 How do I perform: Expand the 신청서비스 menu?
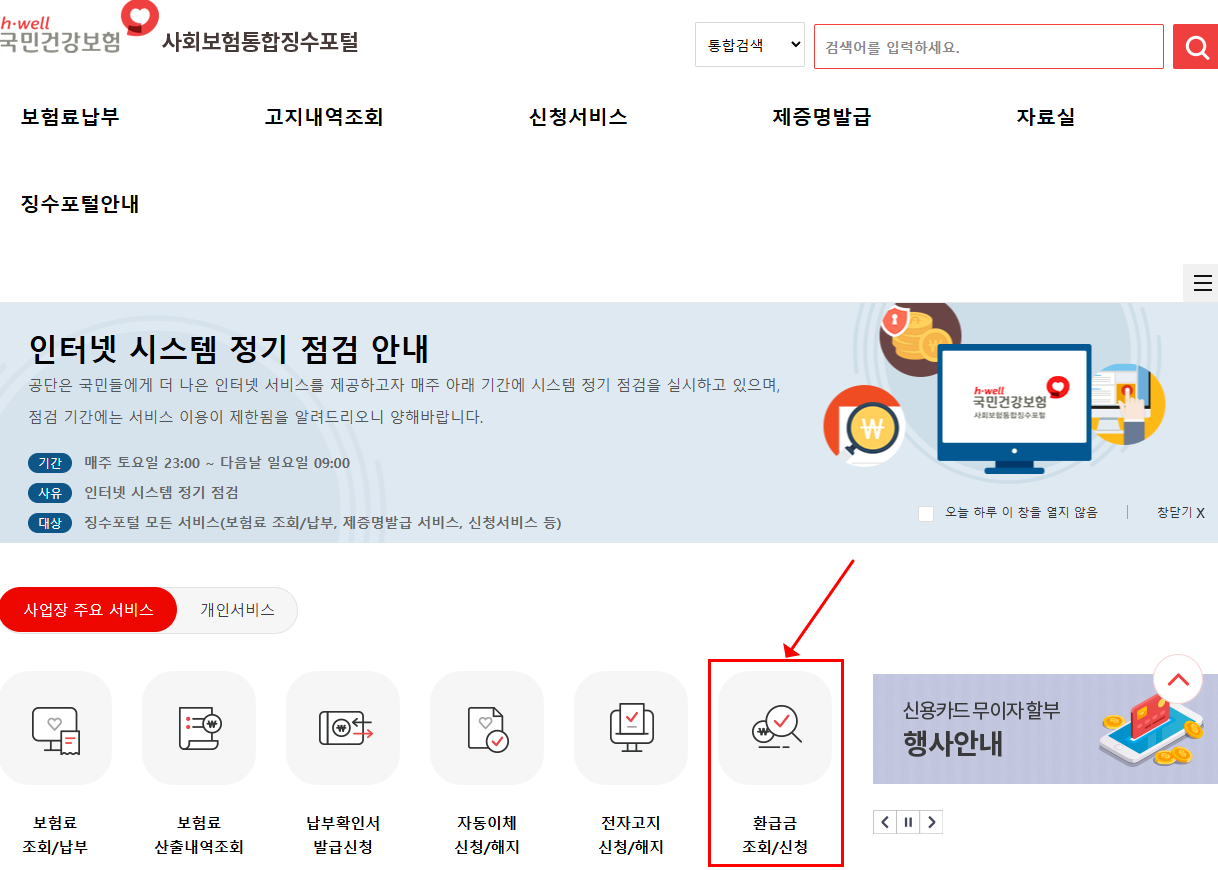[x=577, y=117]
